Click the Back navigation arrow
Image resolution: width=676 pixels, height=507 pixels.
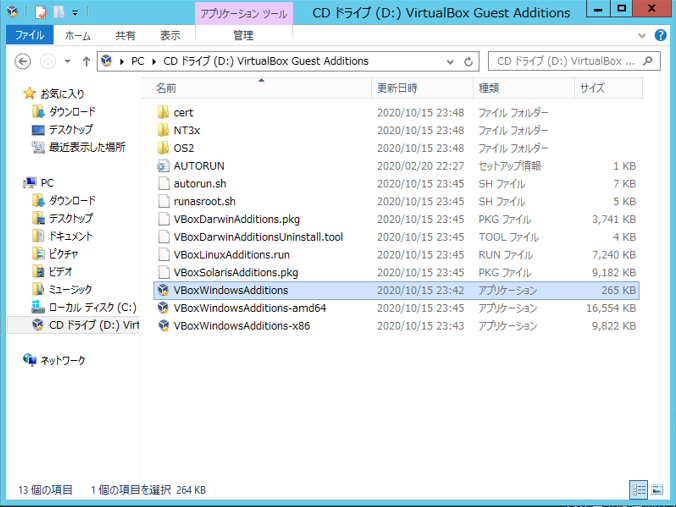24,61
